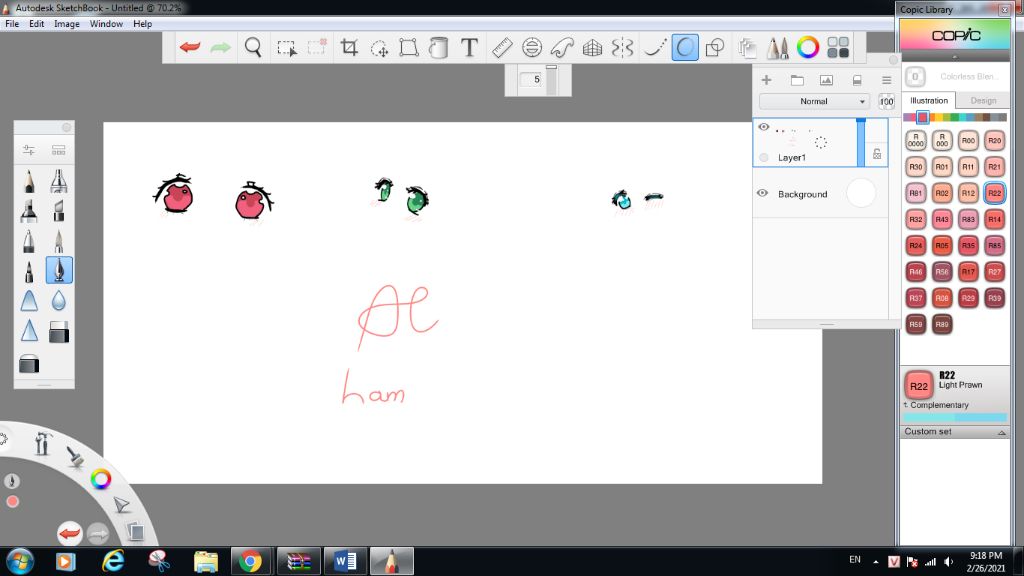Screen dimensions: 1024x576
Task: Click the layer opacity value 100
Action: click(886, 101)
